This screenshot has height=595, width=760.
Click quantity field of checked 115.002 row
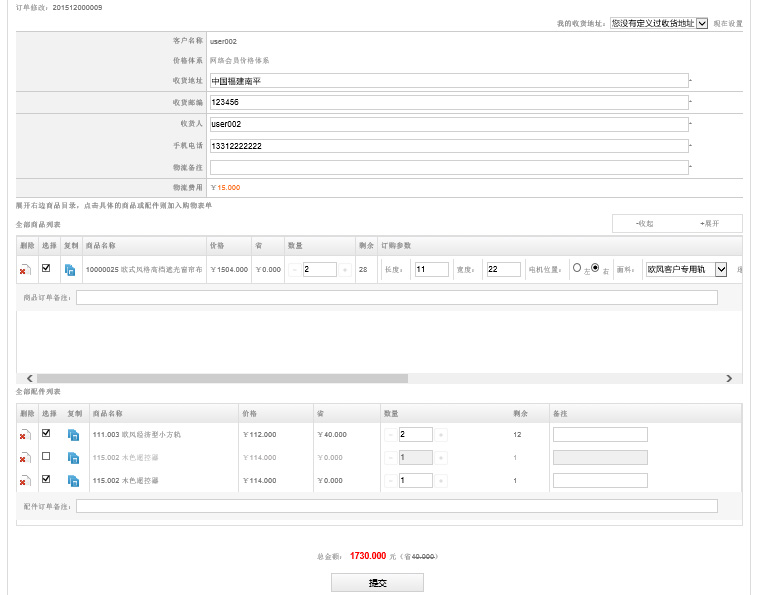pos(415,481)
